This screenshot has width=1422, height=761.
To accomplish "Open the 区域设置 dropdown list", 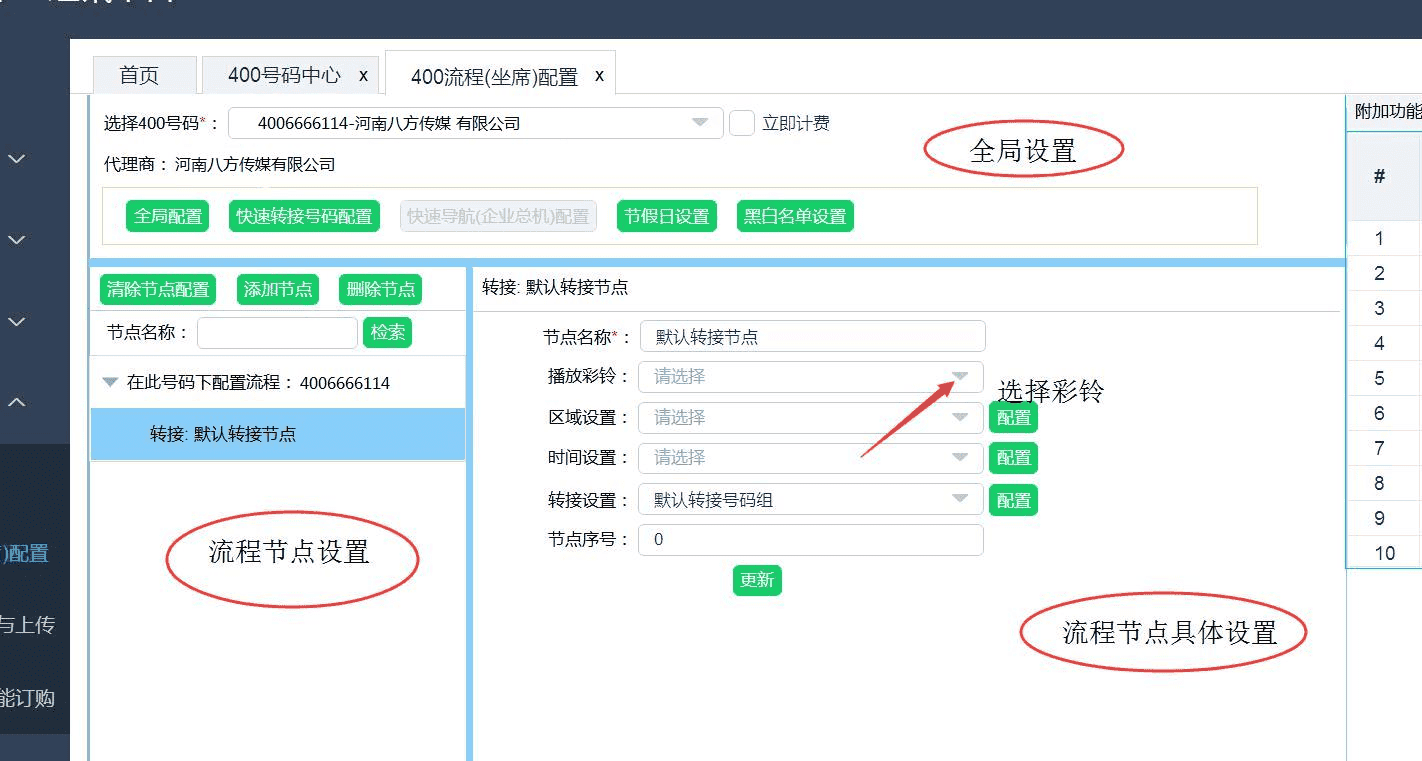I will pyautogui.click(x=960, y=417).
